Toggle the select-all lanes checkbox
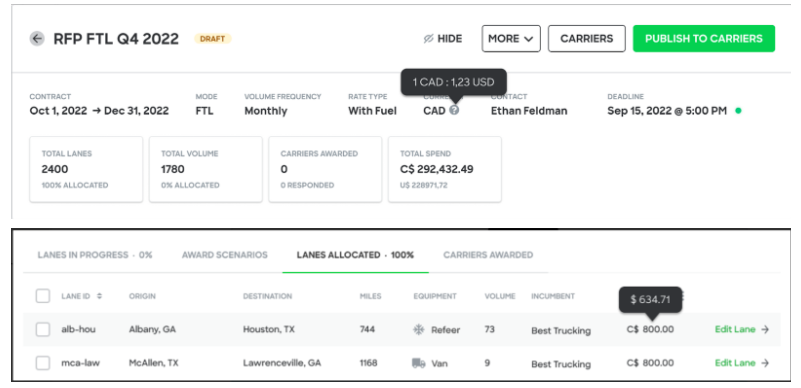801x388 pixels. click(43, 296)
